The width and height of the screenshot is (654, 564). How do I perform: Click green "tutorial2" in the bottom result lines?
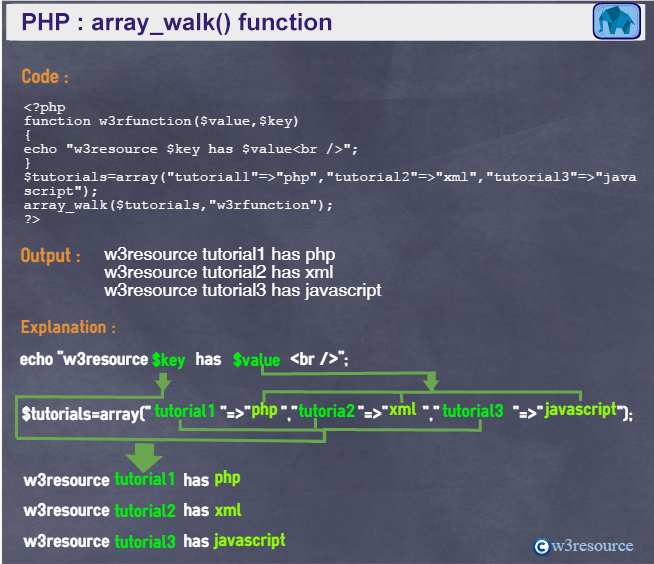click(x=145, y=511)
